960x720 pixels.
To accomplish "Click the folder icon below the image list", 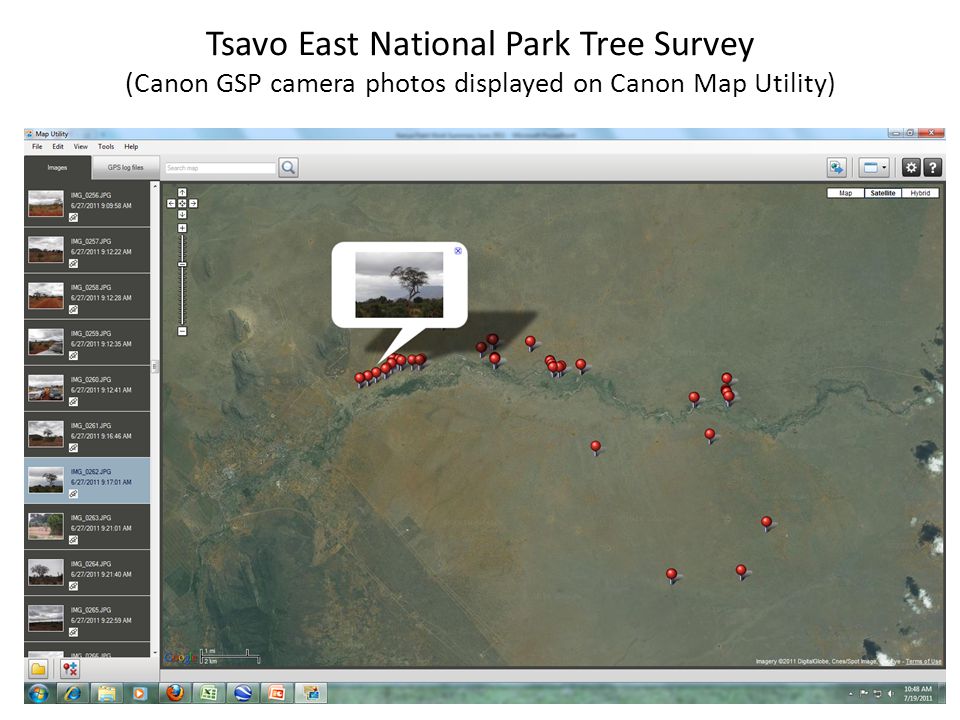I will pos(39,669).
